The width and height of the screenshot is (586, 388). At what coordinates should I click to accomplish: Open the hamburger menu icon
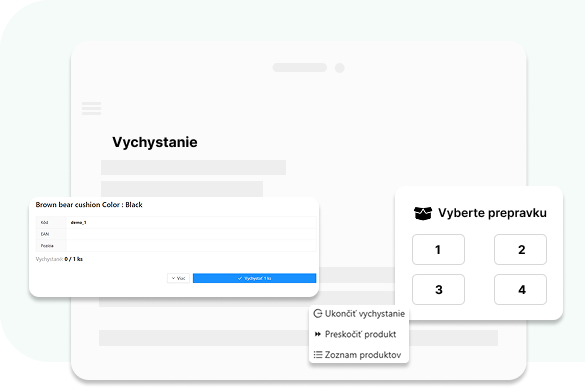(92, 108)
